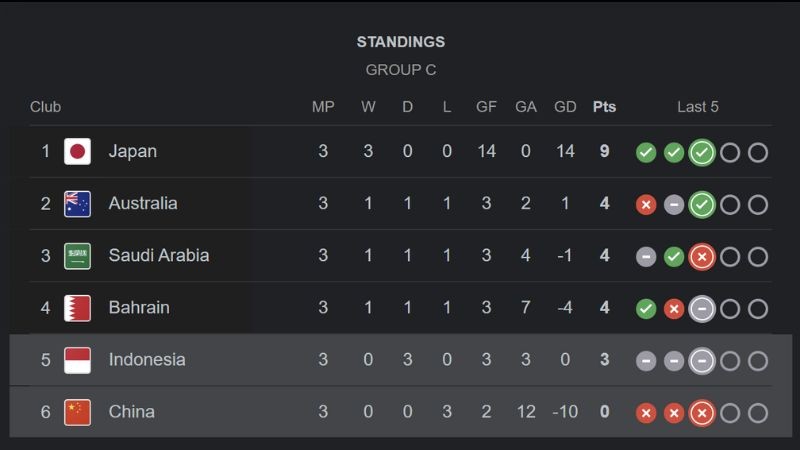800x450 pixels.
Task: Open the Japan team link
Action: tap(133, 152)
